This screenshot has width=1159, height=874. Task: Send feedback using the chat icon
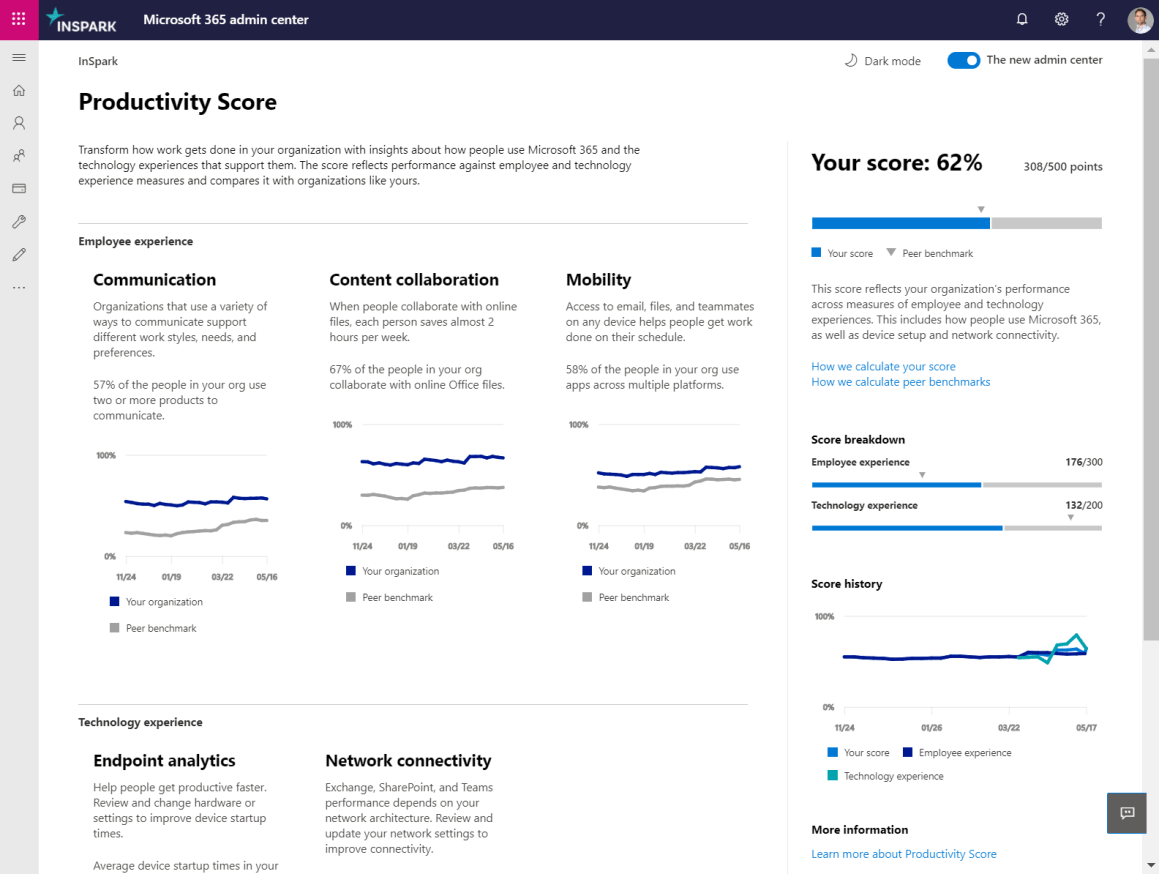tap(1126, 813)
